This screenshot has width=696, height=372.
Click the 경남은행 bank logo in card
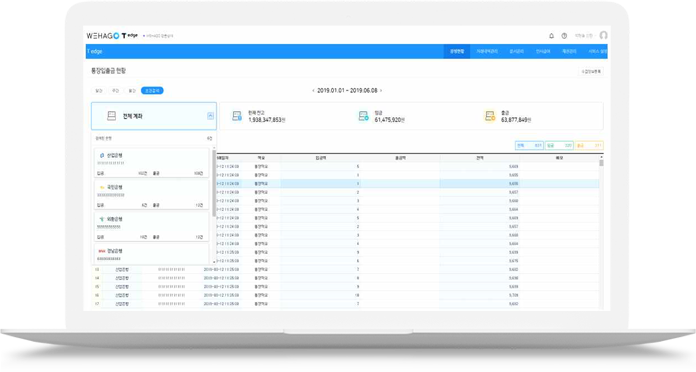pos(102,251)
